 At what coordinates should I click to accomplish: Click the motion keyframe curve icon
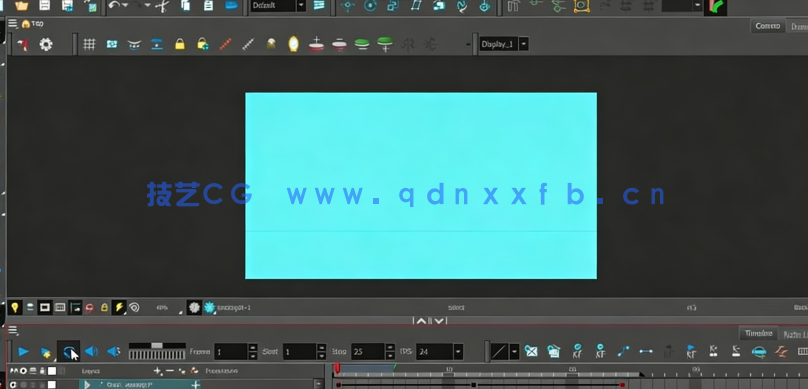point(623,351)
